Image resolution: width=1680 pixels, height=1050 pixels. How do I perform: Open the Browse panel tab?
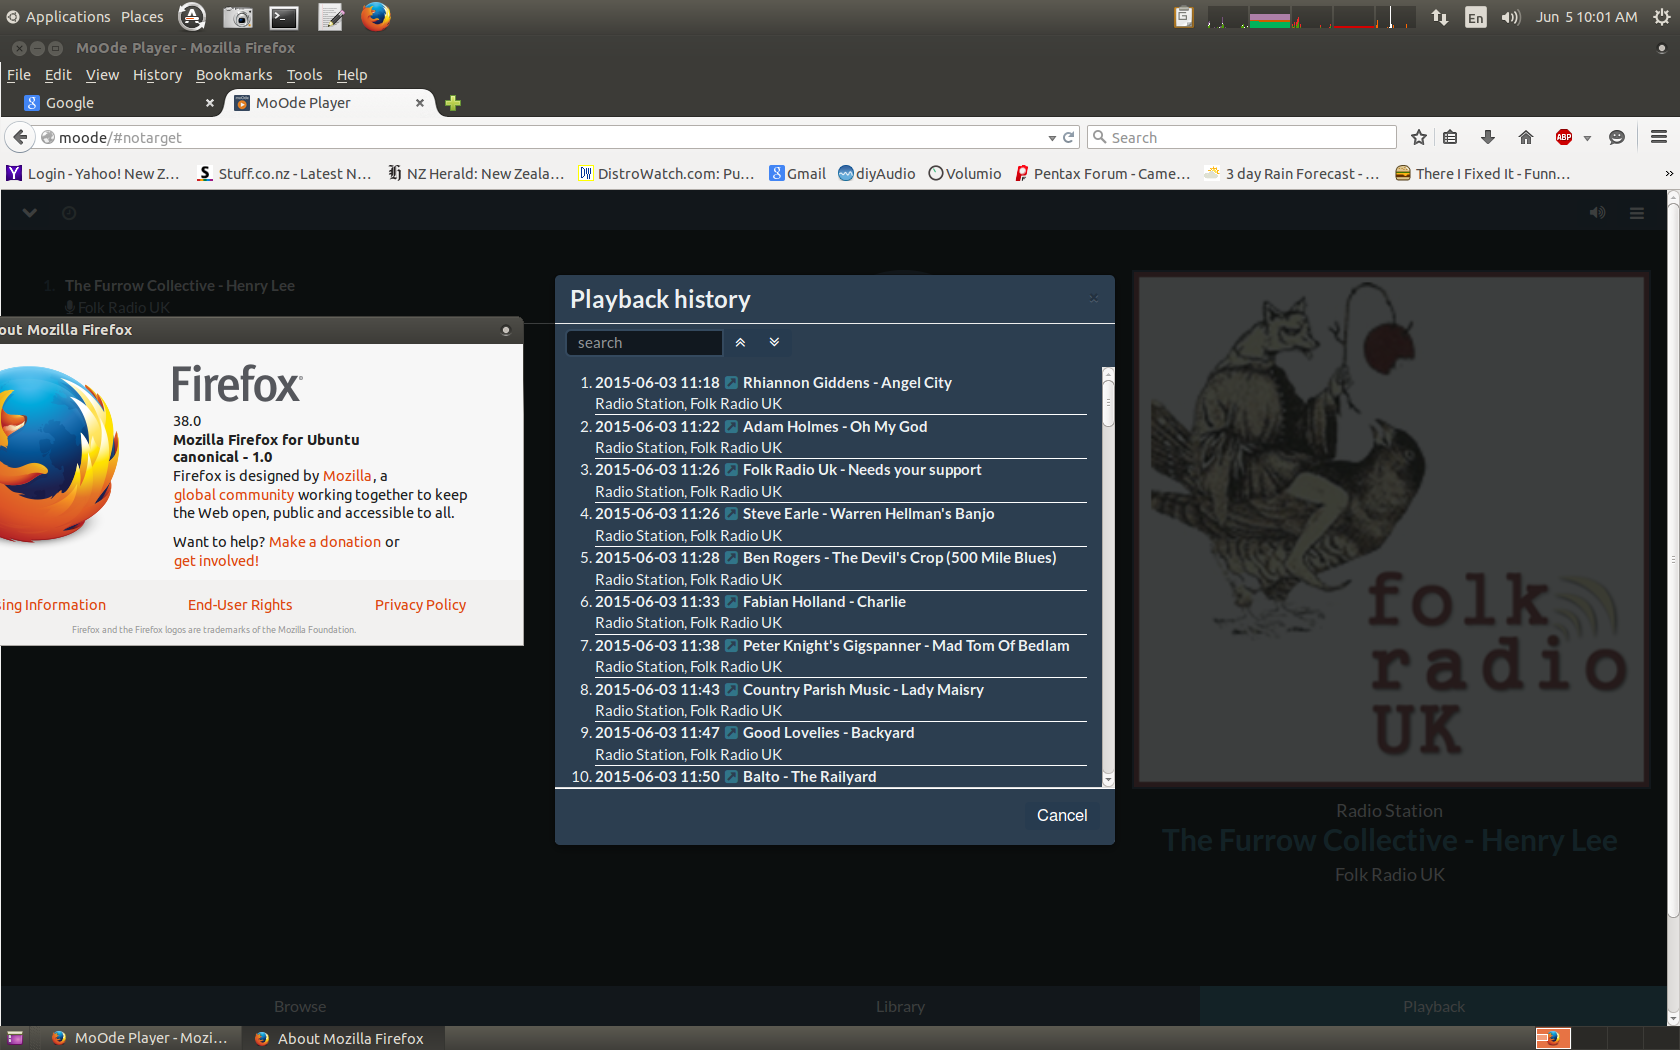pyautogui.click(x=300, y=1007)
